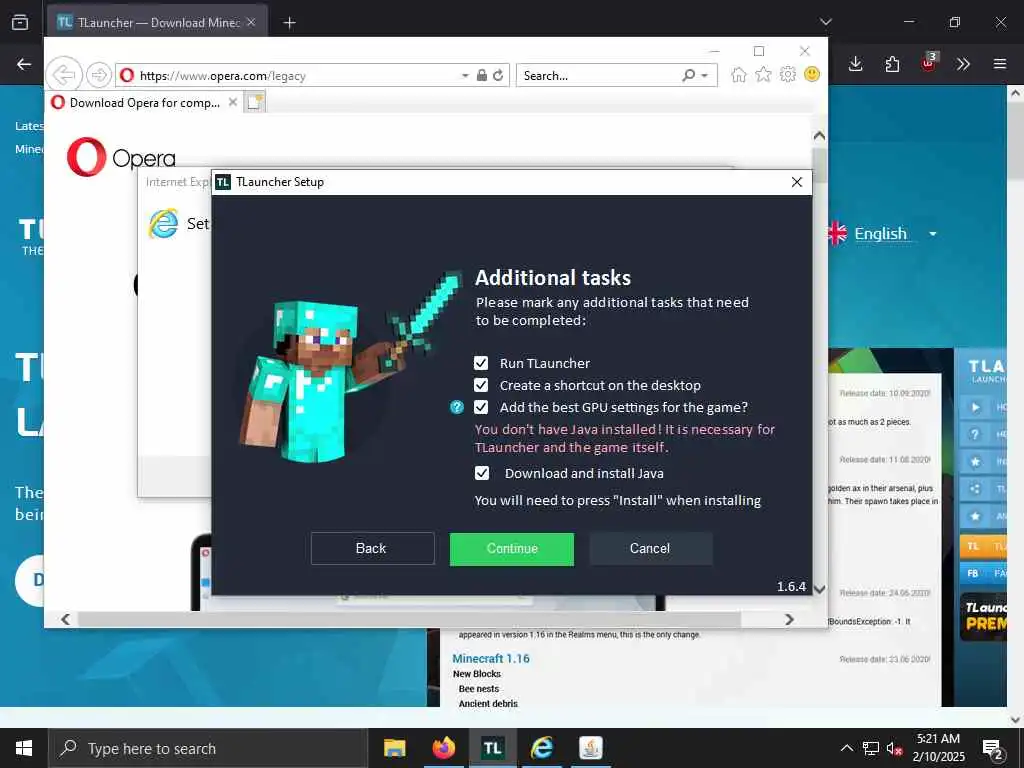Click the smiley feedback icon
Screen dimensions: 1024x768
pos(812,74)
